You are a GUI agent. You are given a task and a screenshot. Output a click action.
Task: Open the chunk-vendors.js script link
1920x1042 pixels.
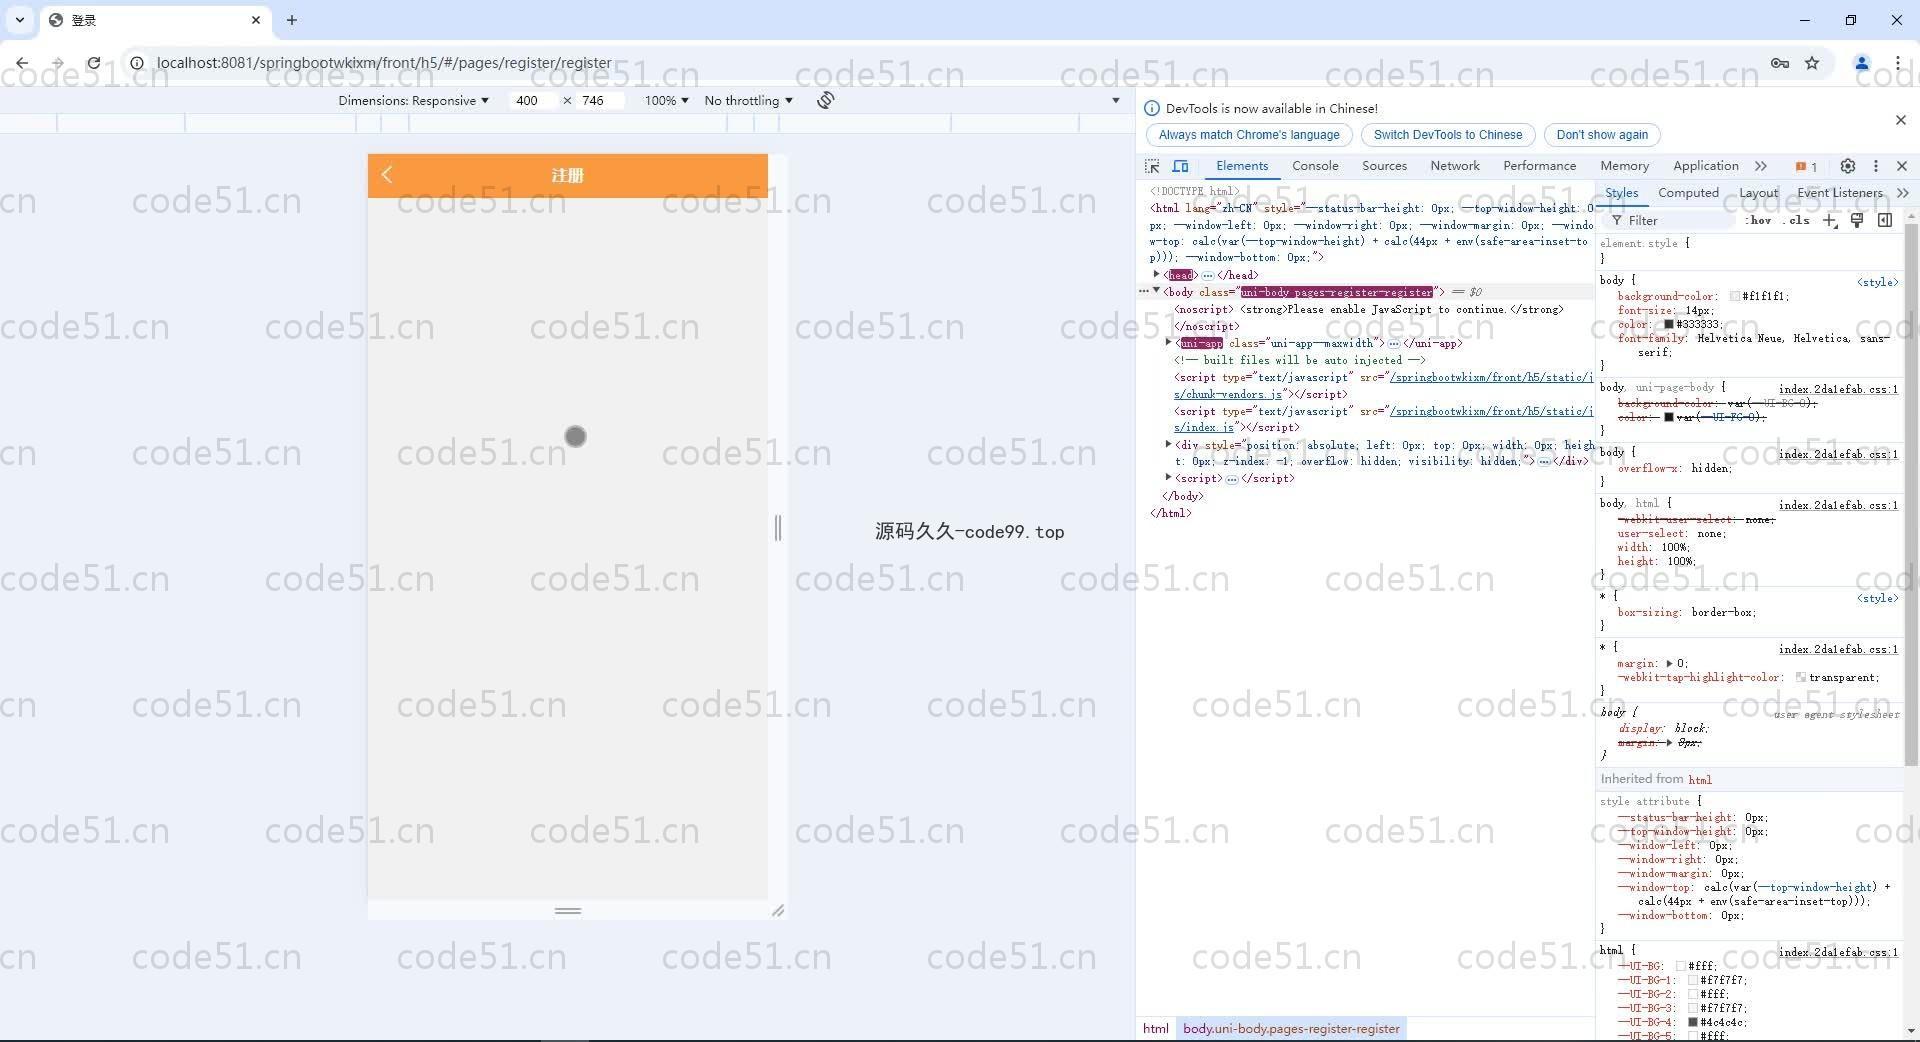[x=1228, y=394]
